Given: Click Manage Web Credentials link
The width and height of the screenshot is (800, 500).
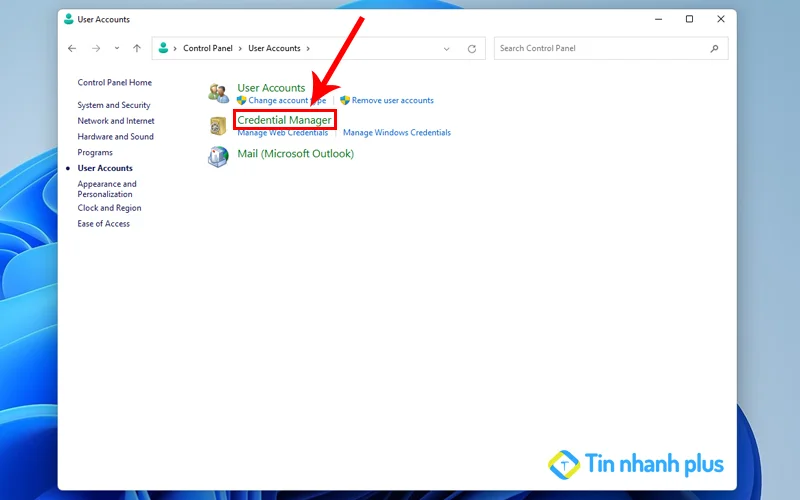Looking at the screenshot, I should (283, 133).
